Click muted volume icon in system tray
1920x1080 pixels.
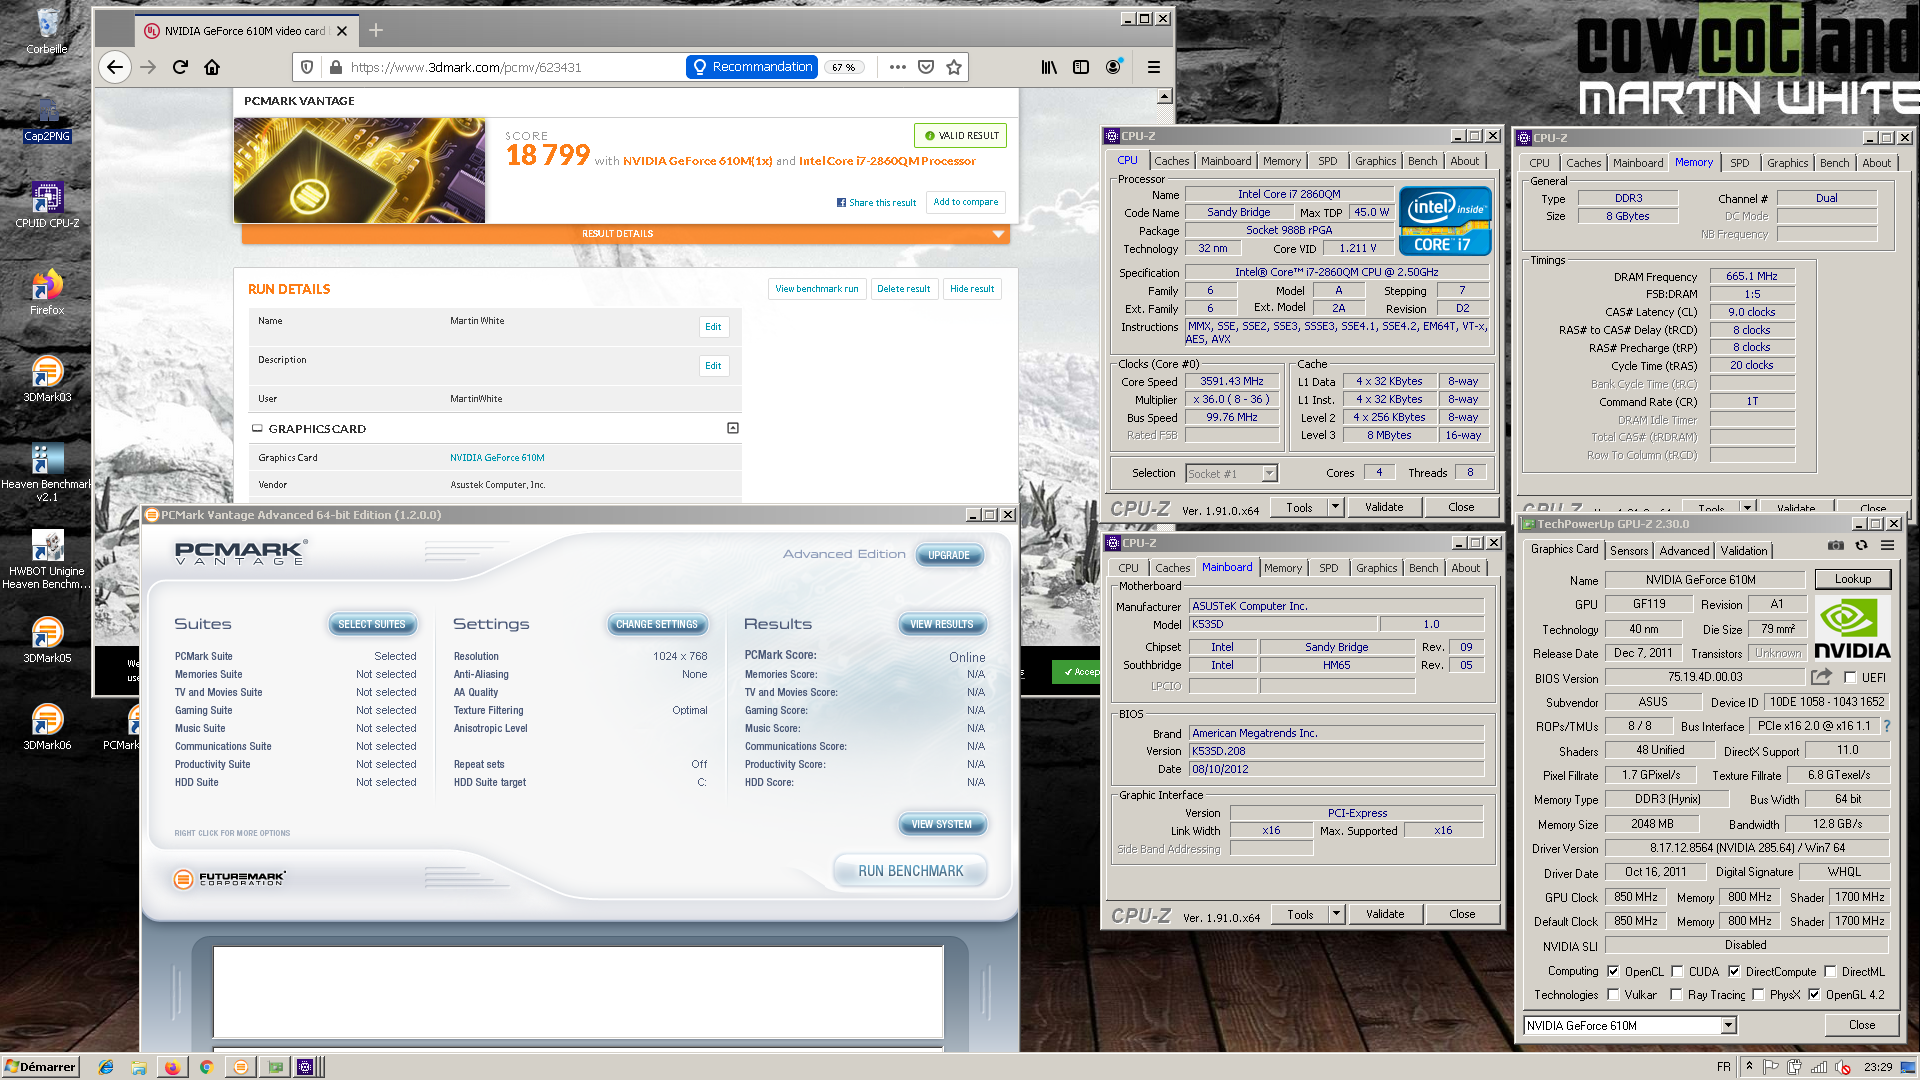click(x=1843, y=1067)
